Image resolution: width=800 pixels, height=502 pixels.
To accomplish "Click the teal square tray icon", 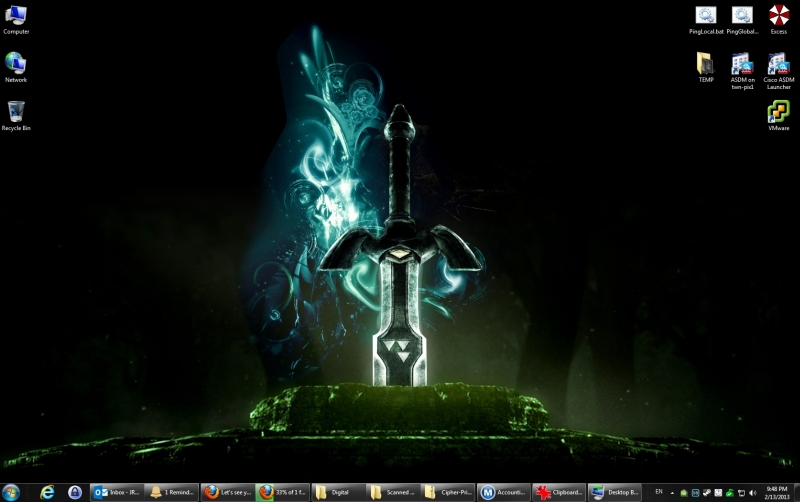I will pos(695,493).
